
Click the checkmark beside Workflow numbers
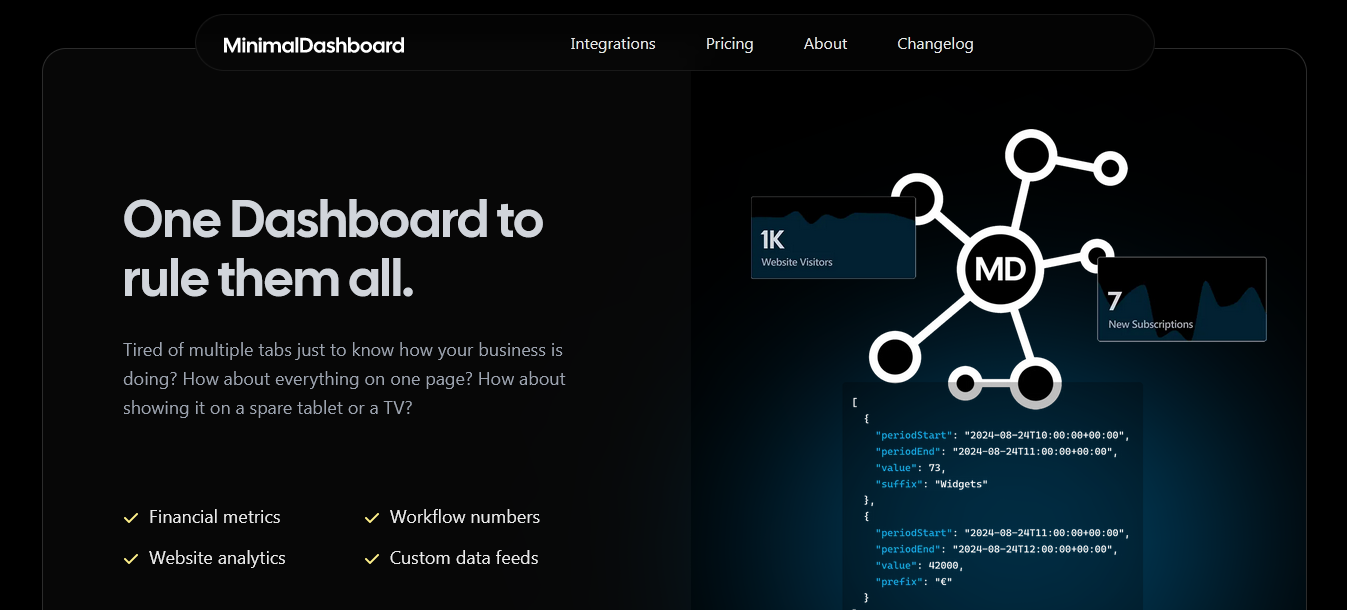372,518
